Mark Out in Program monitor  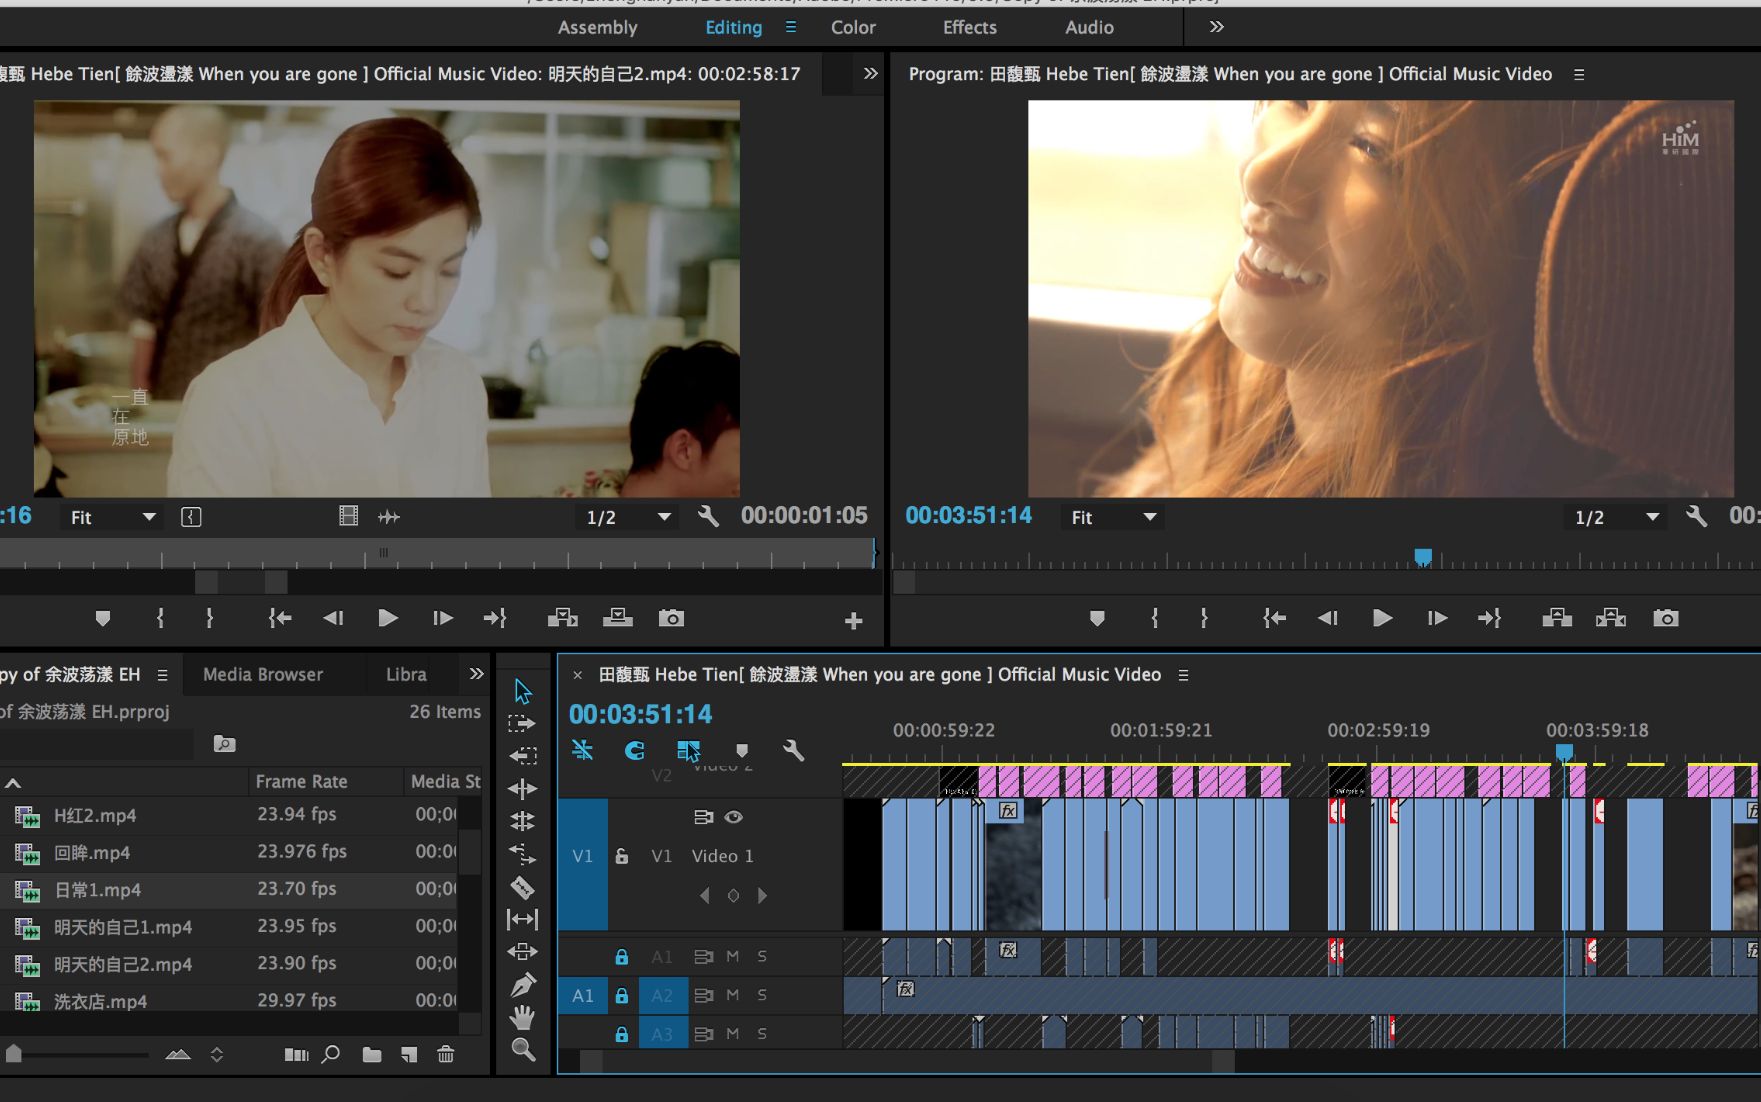(1204, 618)
